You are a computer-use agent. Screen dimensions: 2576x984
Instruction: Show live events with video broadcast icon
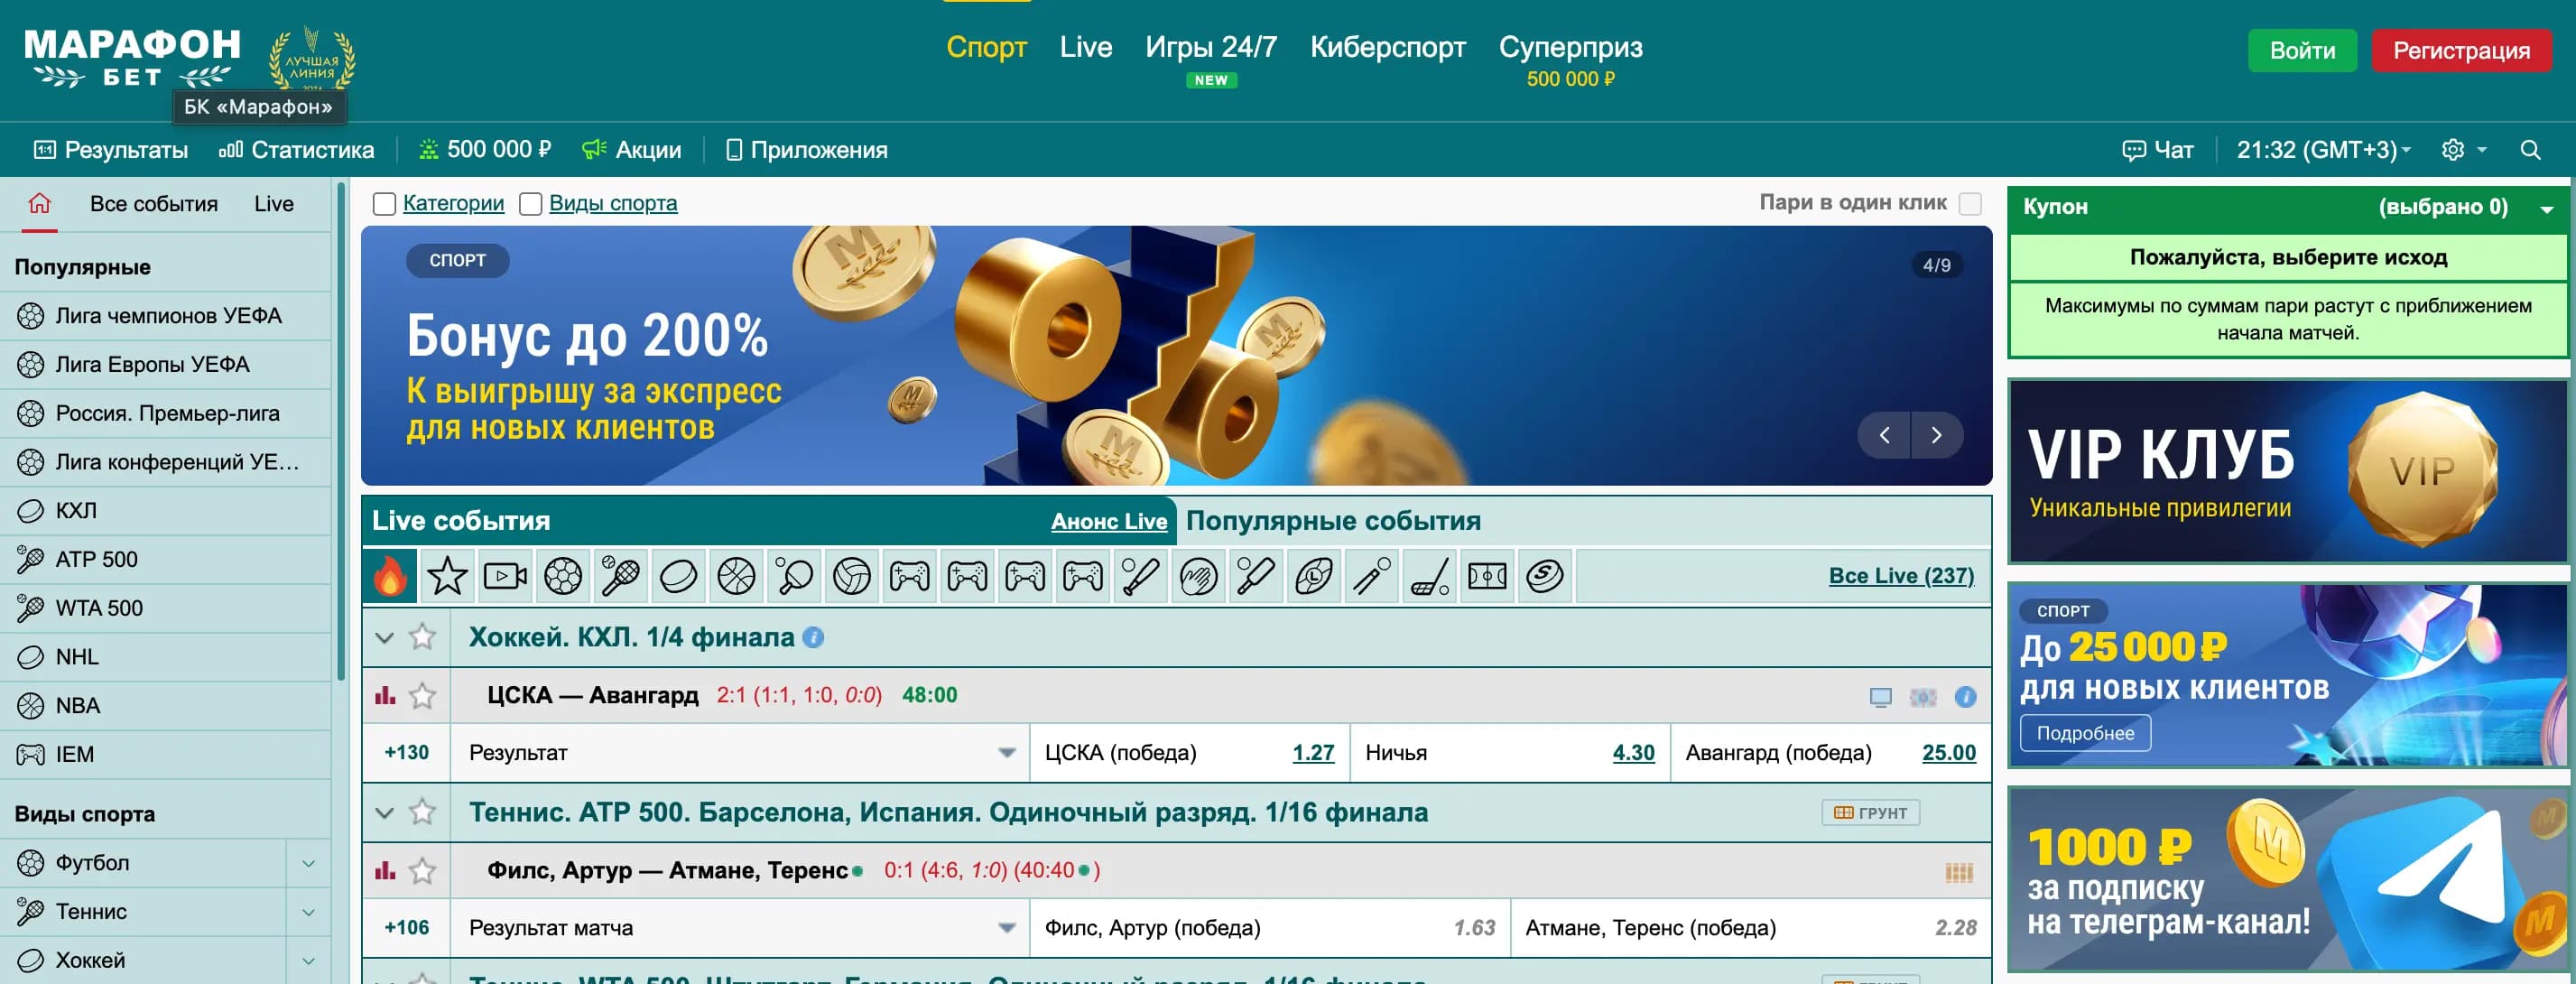(x=505, y=576)
